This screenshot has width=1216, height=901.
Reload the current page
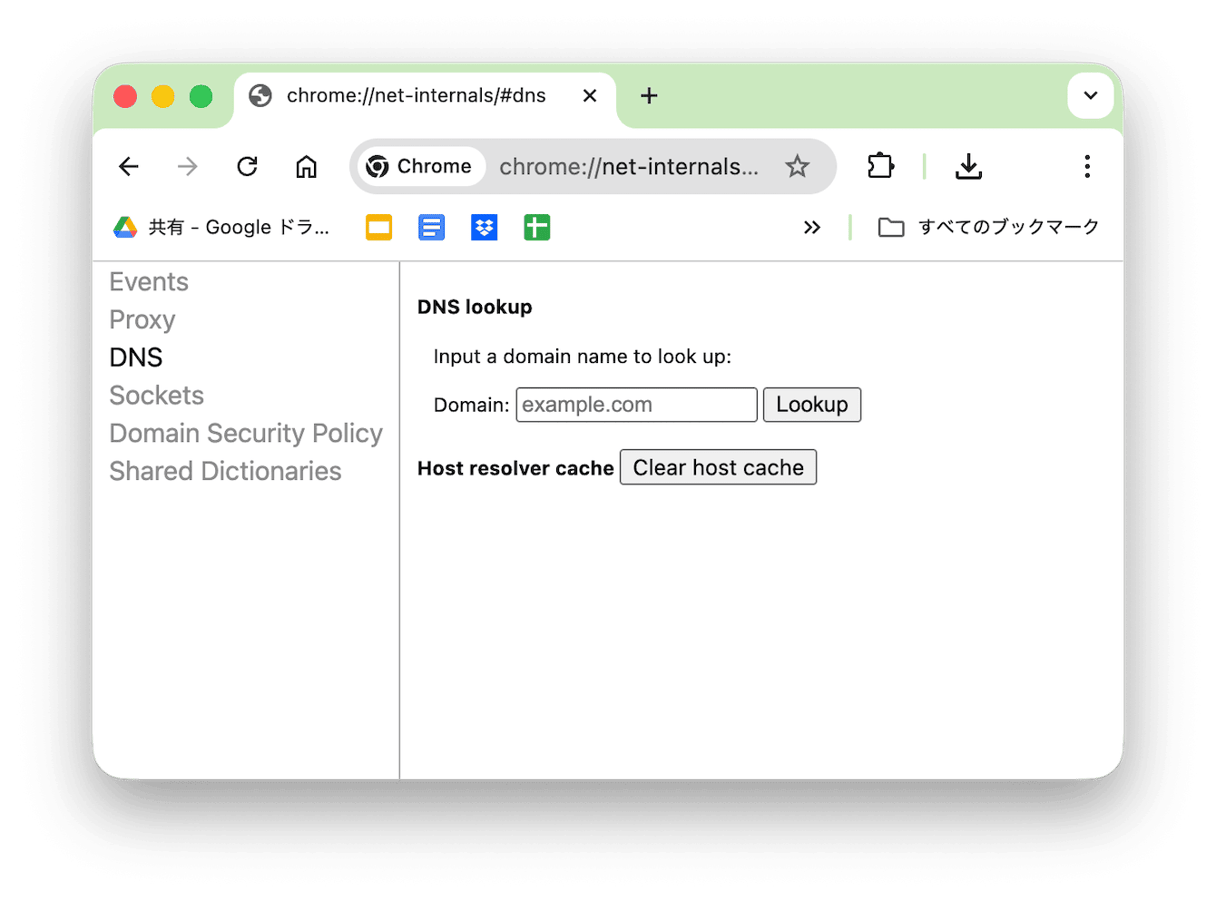coord(247,167)
